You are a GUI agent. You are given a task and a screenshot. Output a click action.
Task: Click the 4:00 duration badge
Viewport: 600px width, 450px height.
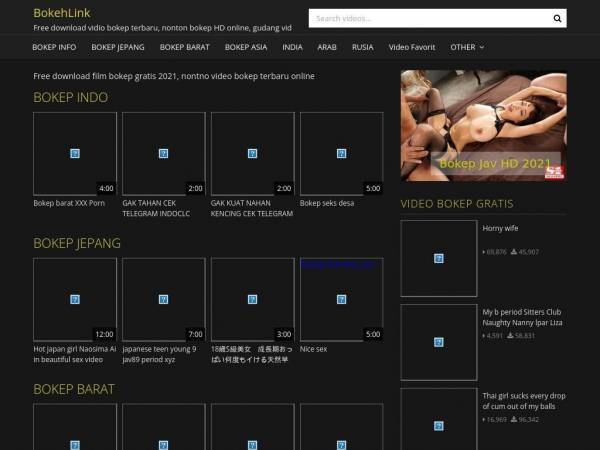(x=106, y=188)
